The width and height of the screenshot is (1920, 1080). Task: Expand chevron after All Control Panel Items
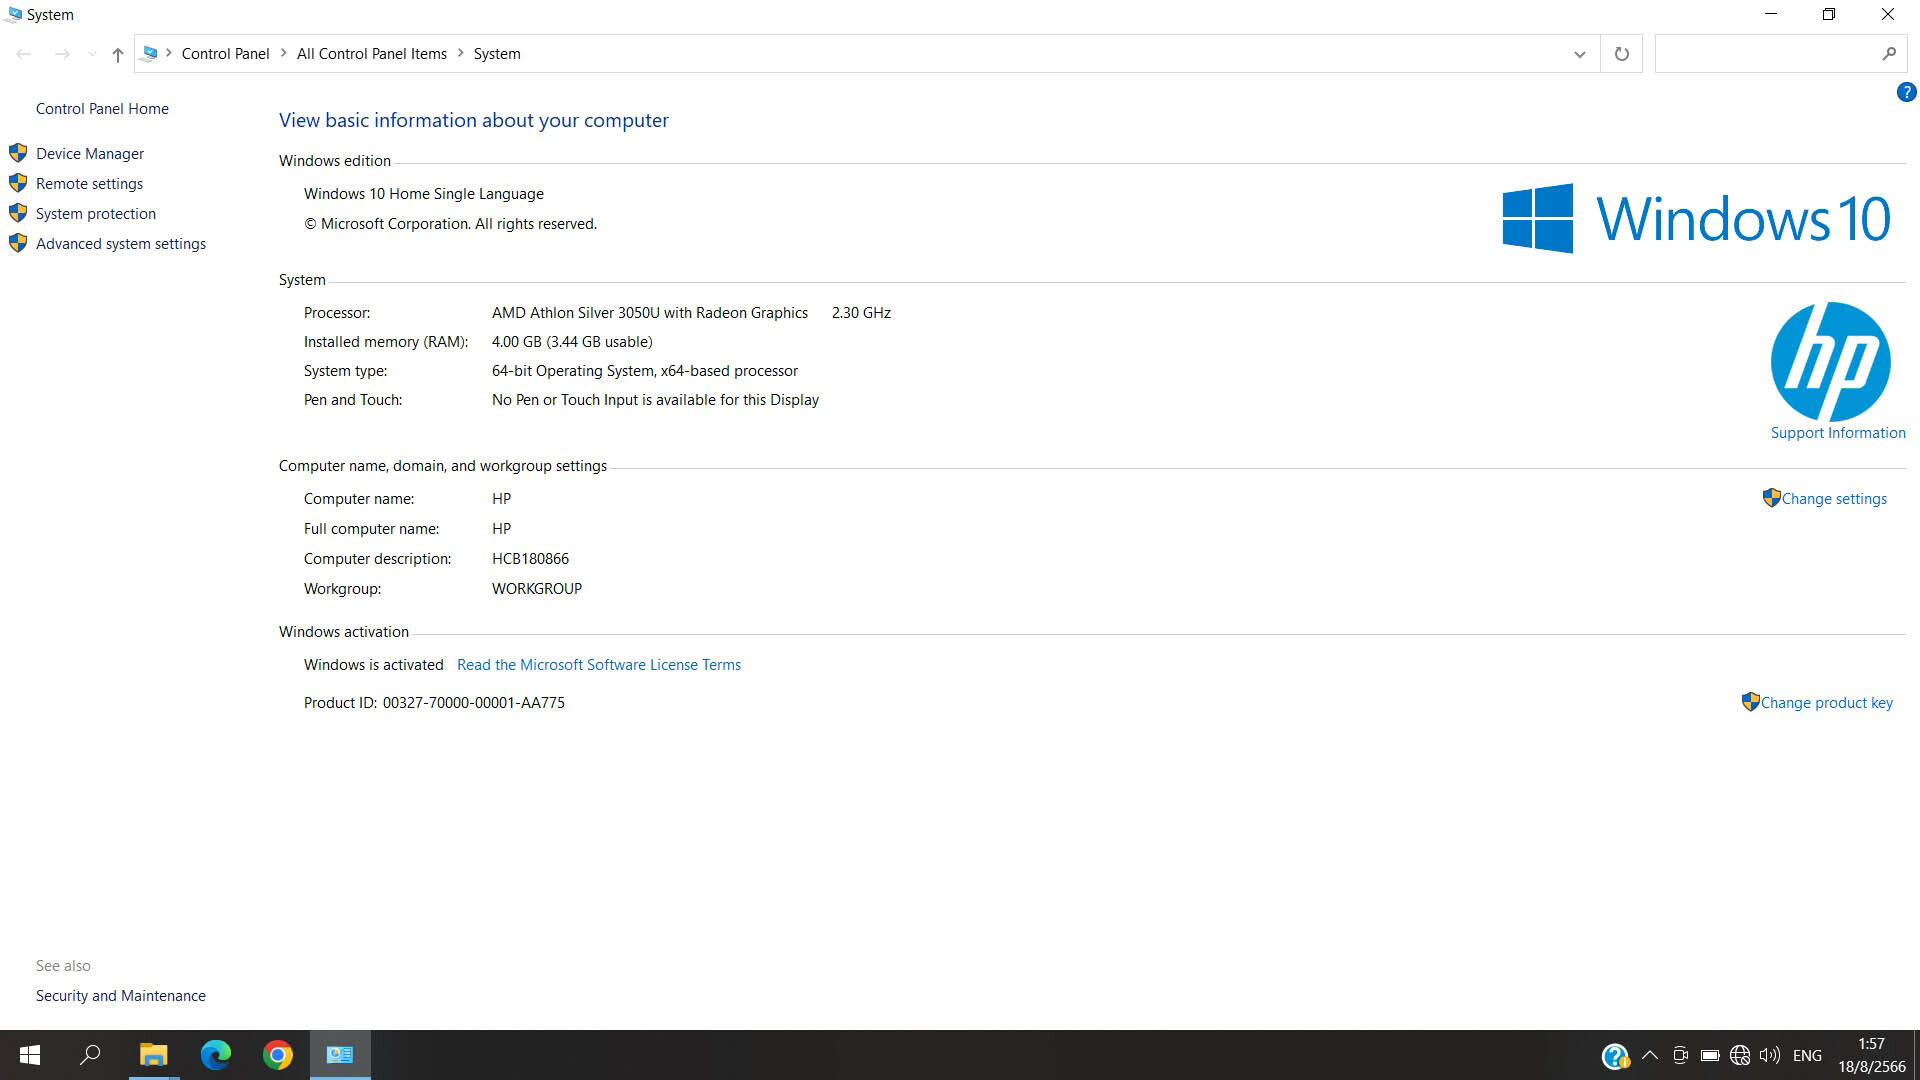click(x=461, y=53)
